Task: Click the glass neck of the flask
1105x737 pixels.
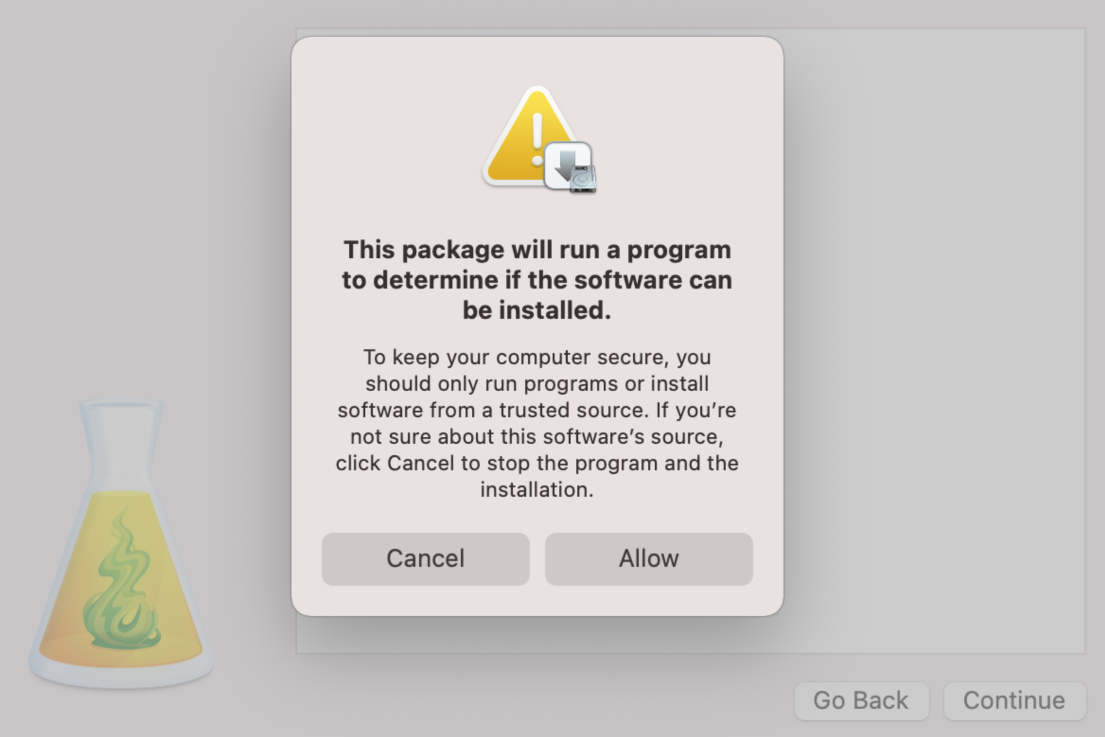Action: [x=120, y=440]
